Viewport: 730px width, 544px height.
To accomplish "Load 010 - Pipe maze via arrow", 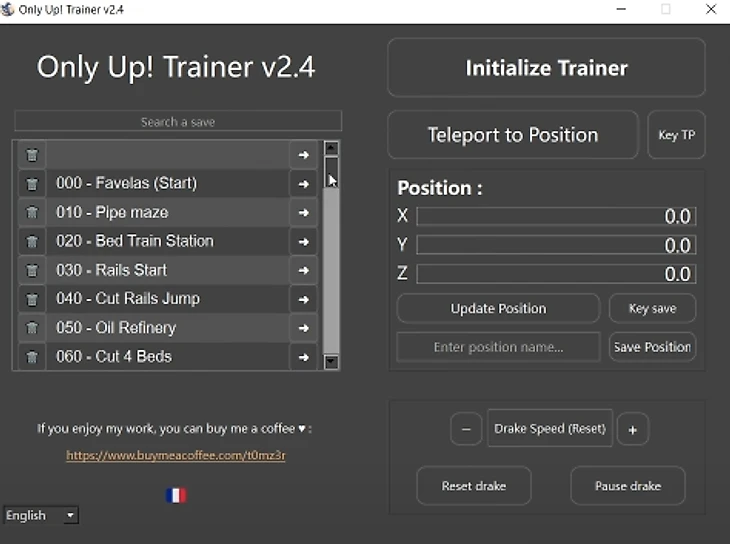I will pyautogui.click(x=304, y=213).
